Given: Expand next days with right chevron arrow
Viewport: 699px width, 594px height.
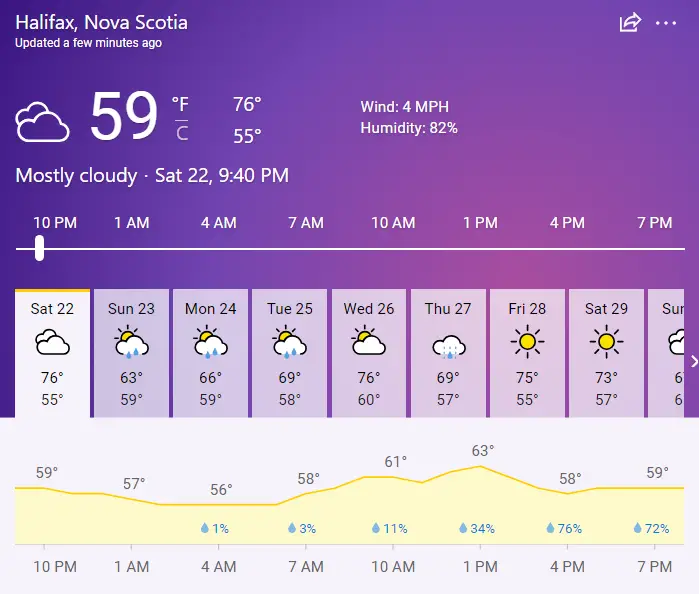Looking at the screenshot, I should click(694, 361).
